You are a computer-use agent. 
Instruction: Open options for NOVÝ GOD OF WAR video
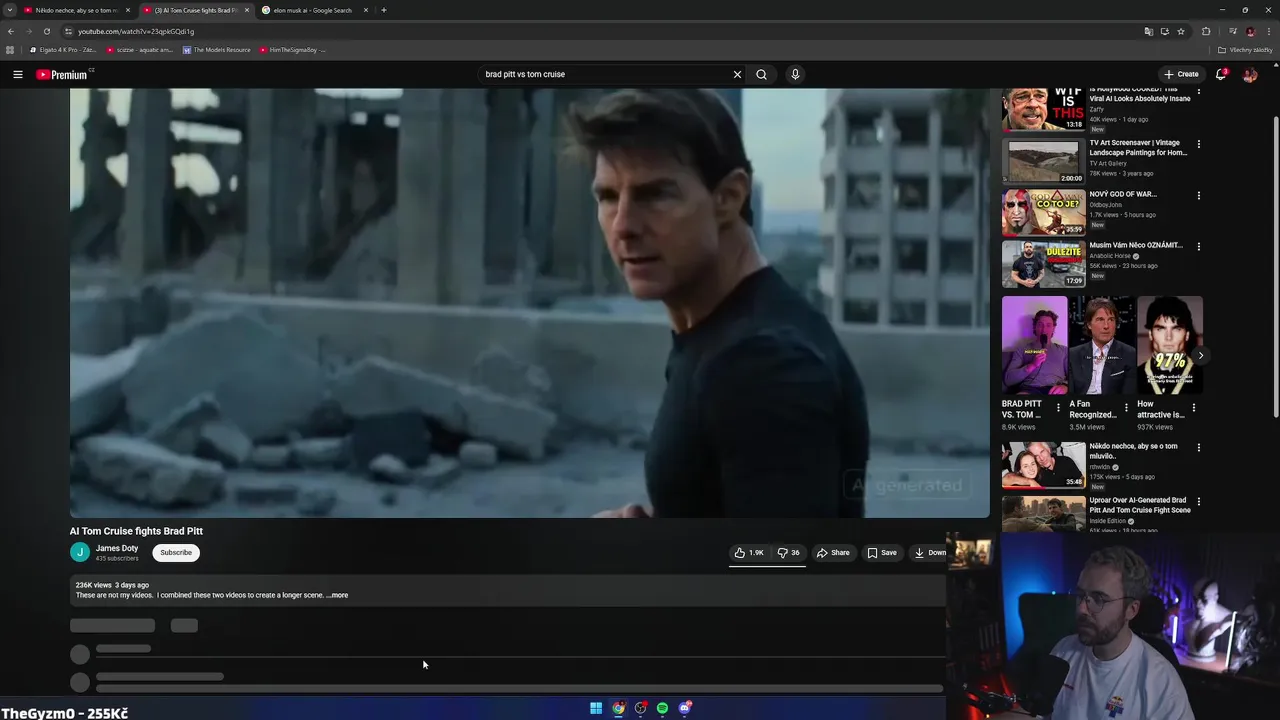coord(1198,195)
